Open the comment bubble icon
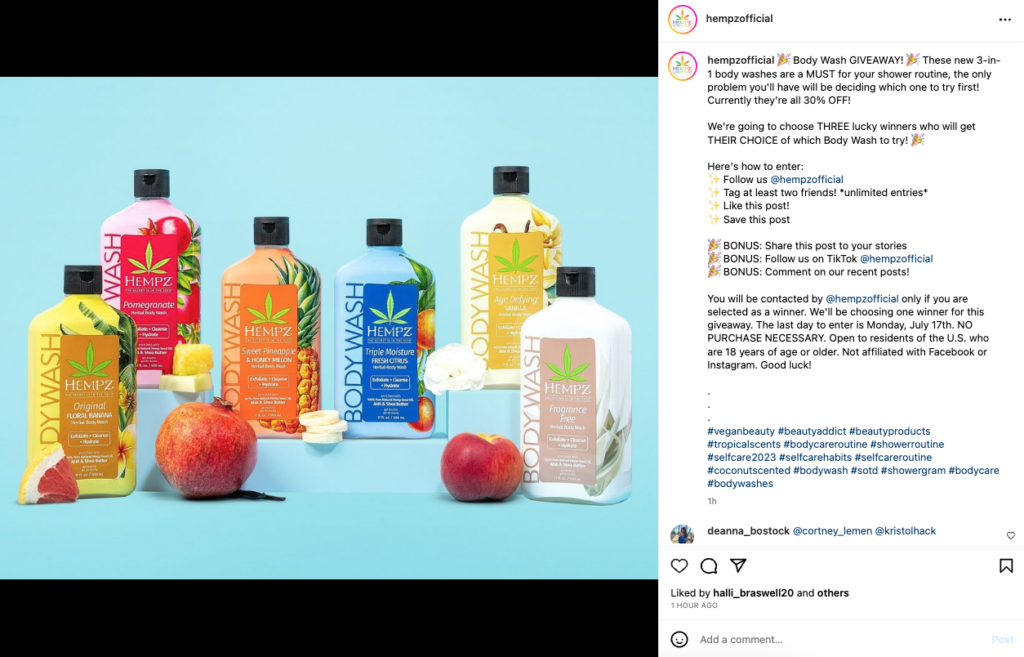The image size is (1024, 657). [x=709, y=566]
